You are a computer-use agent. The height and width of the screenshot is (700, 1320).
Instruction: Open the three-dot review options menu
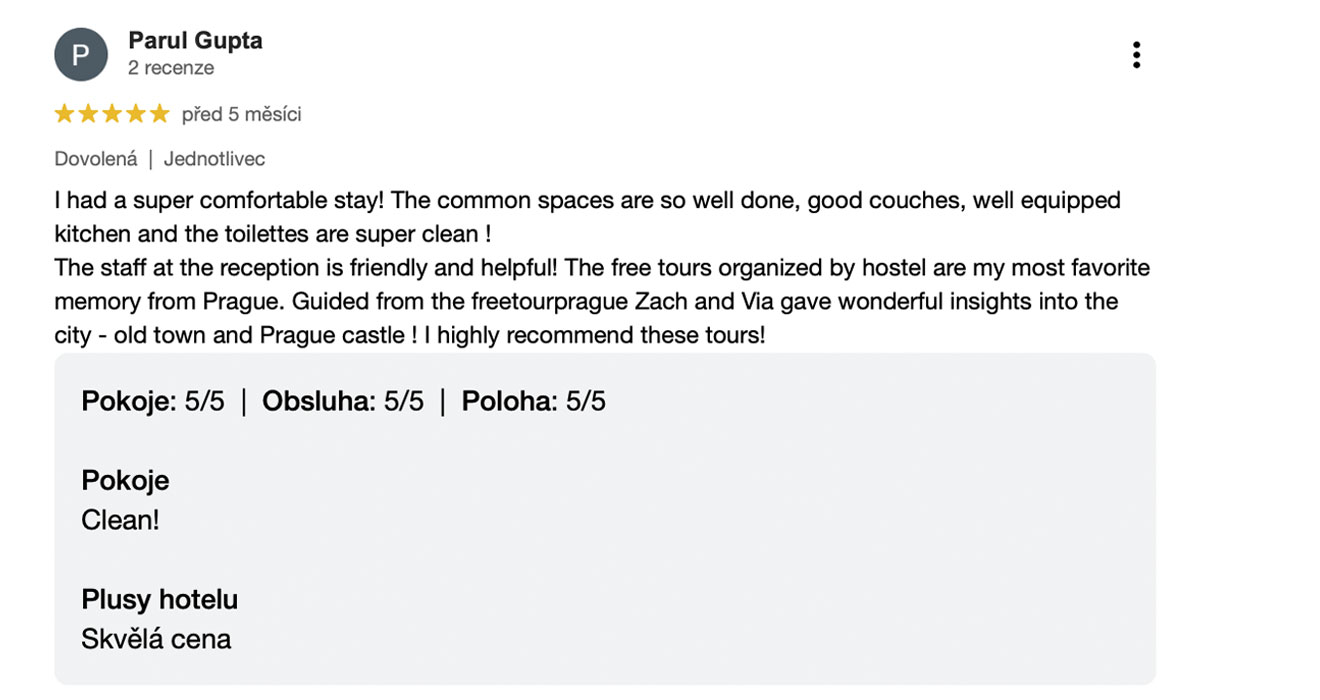click(1136, 55)
